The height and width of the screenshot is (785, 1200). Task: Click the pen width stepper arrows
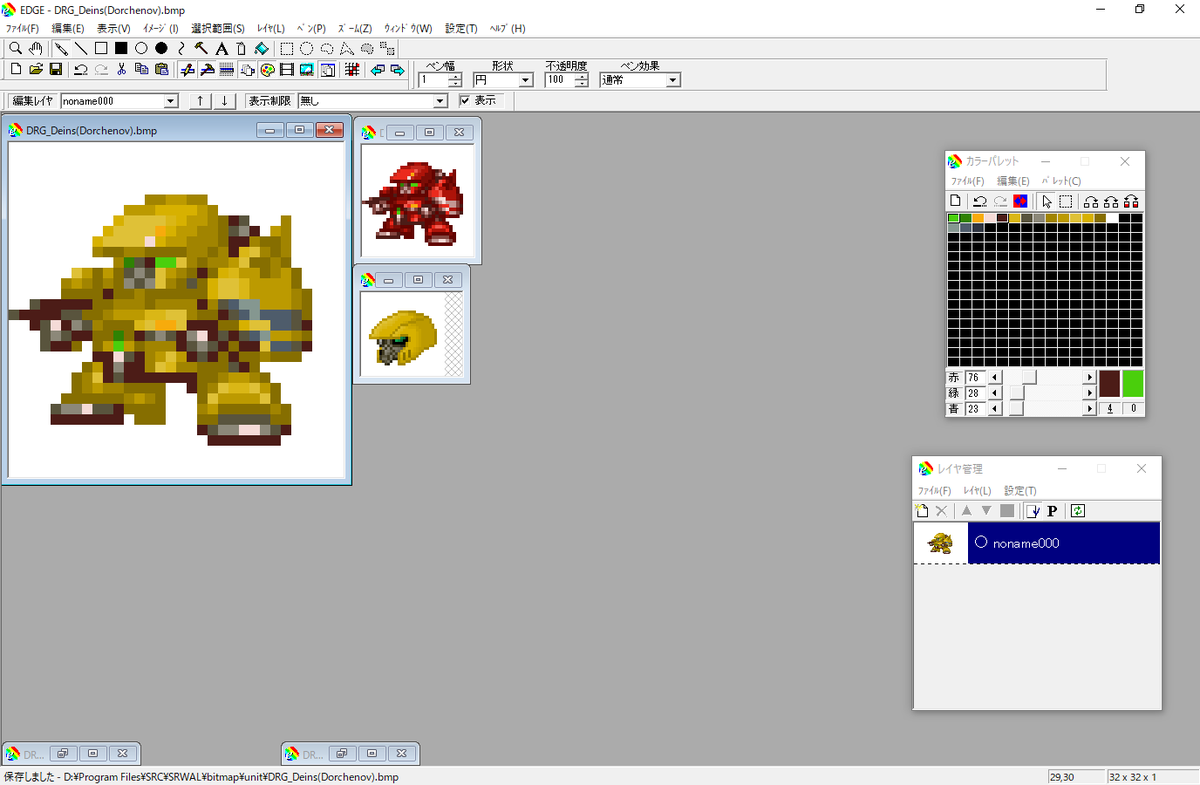455,80
